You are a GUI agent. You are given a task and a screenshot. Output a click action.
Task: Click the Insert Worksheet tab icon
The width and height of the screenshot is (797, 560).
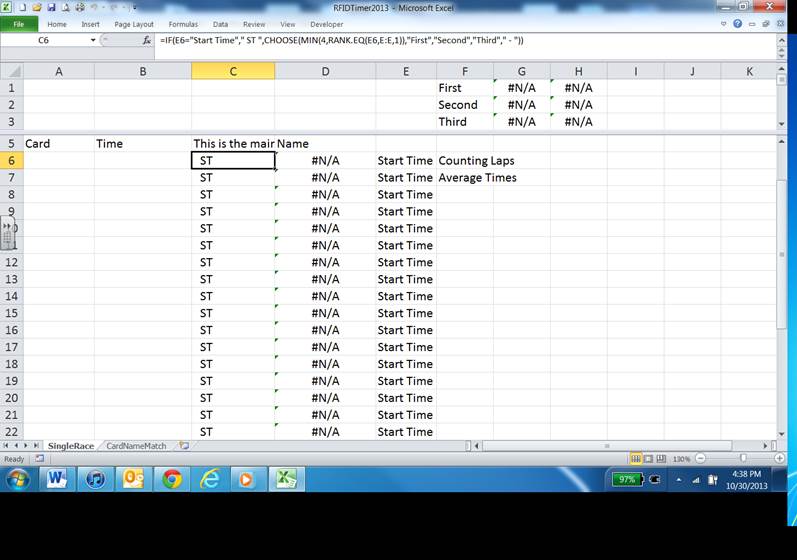click(x=184, y=446)
